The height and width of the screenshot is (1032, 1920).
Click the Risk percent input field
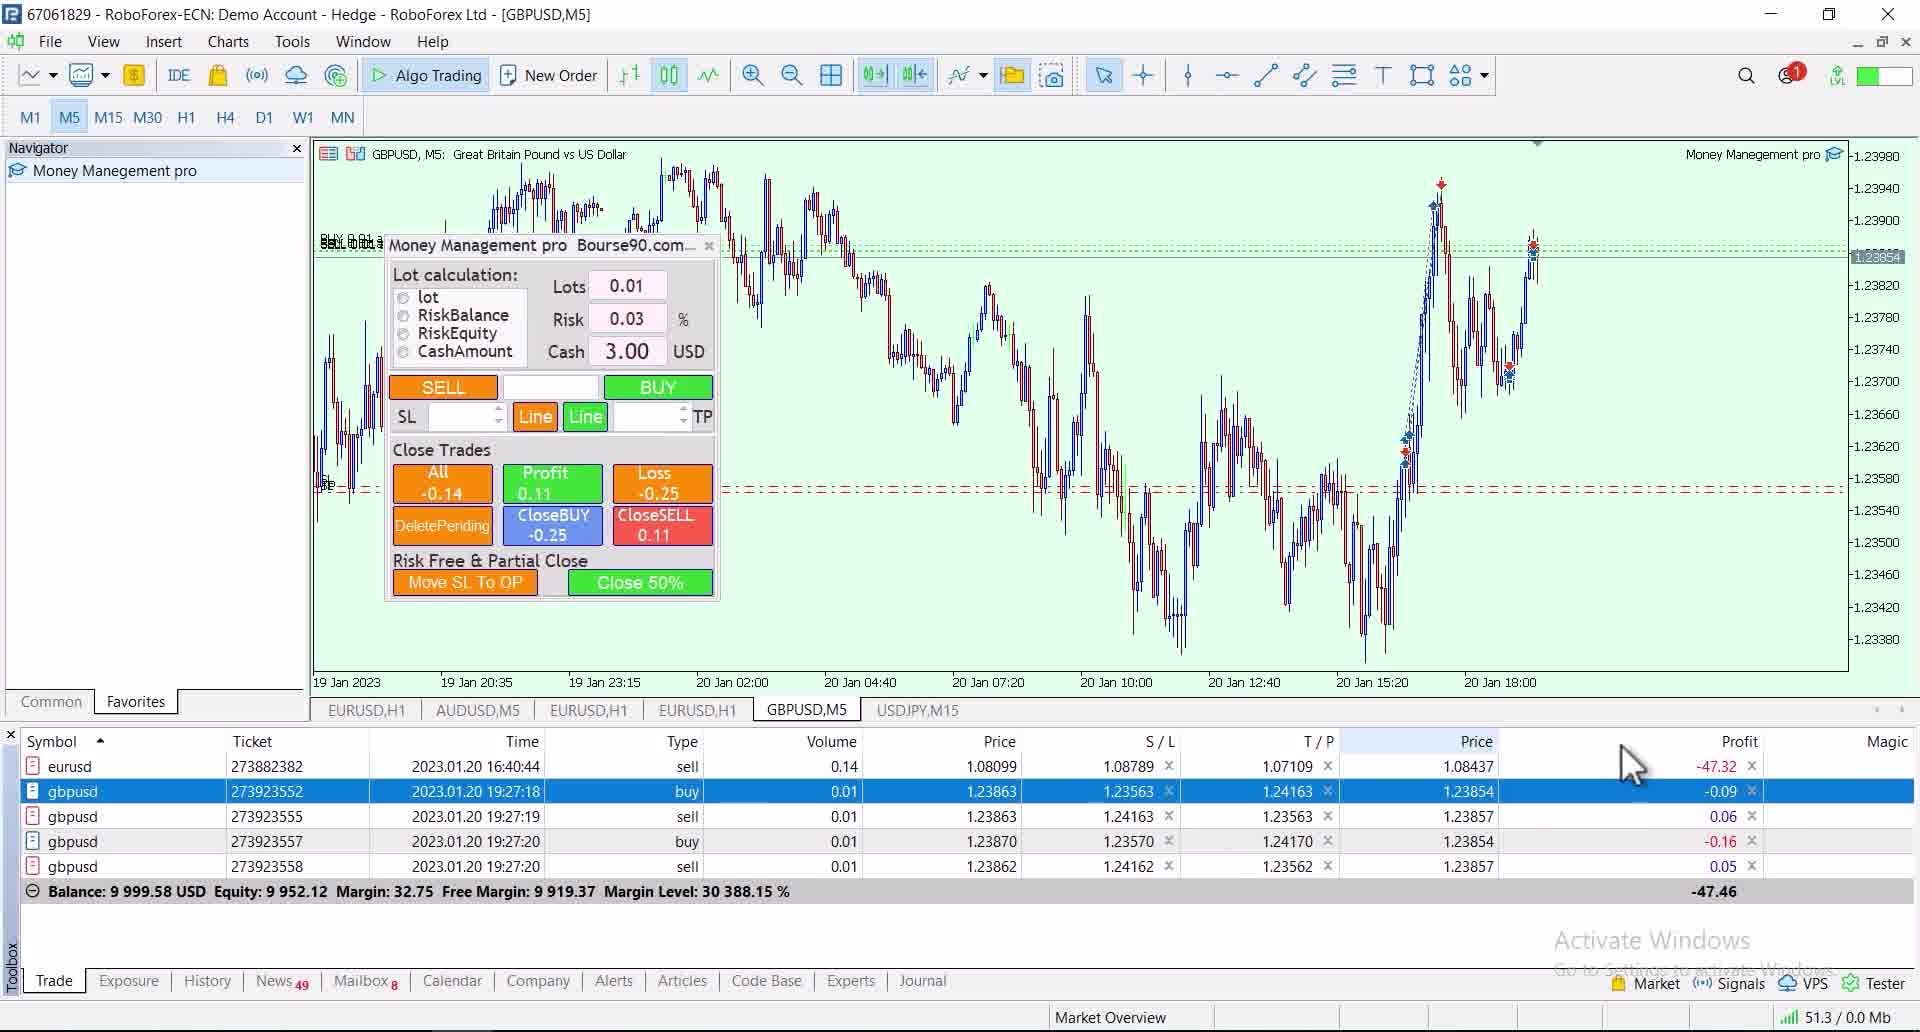pos(627,319)
